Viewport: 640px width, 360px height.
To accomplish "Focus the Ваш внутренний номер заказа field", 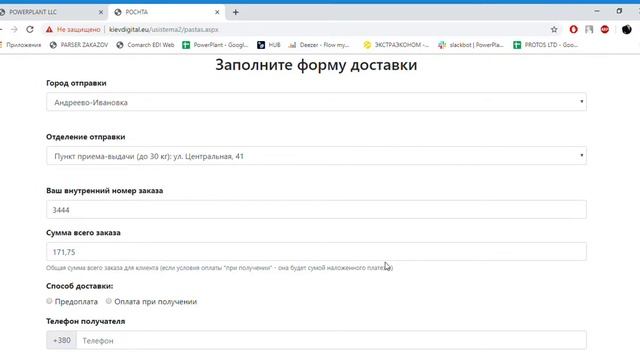I will (x=316, y=210).
